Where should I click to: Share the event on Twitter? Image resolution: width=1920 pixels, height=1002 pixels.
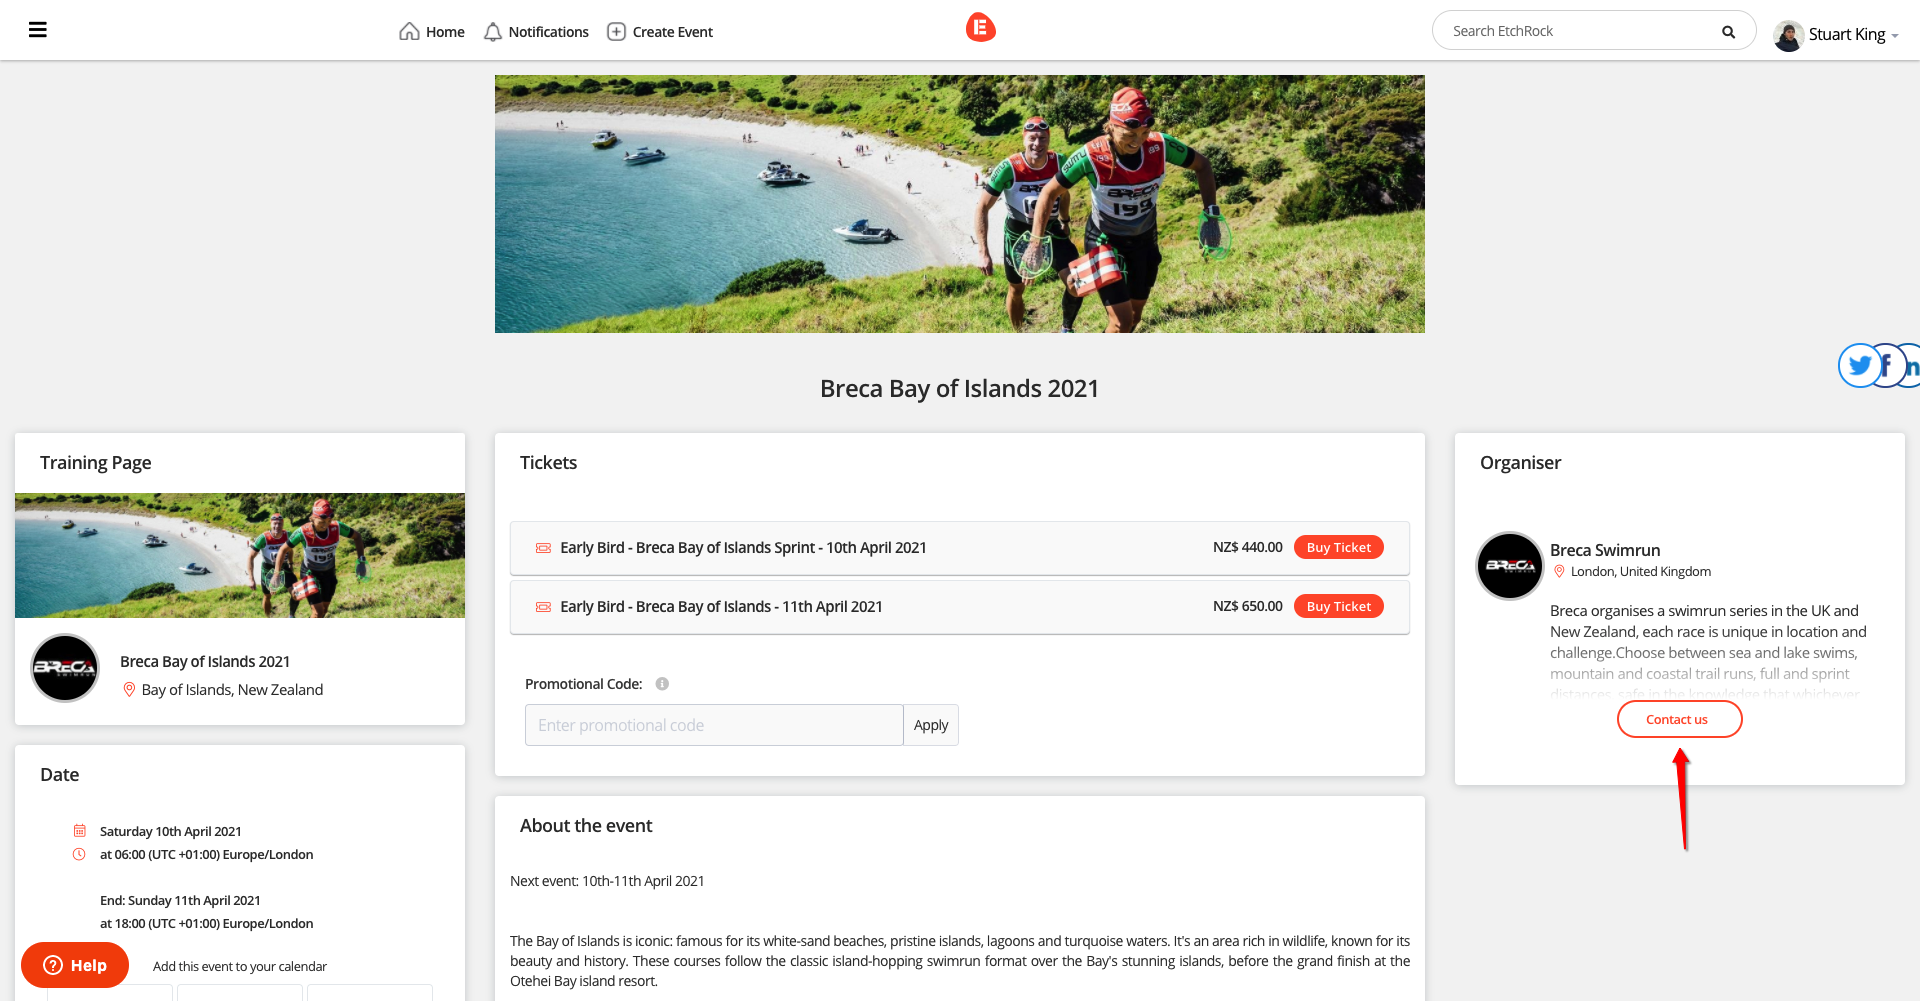point(1859,365)
